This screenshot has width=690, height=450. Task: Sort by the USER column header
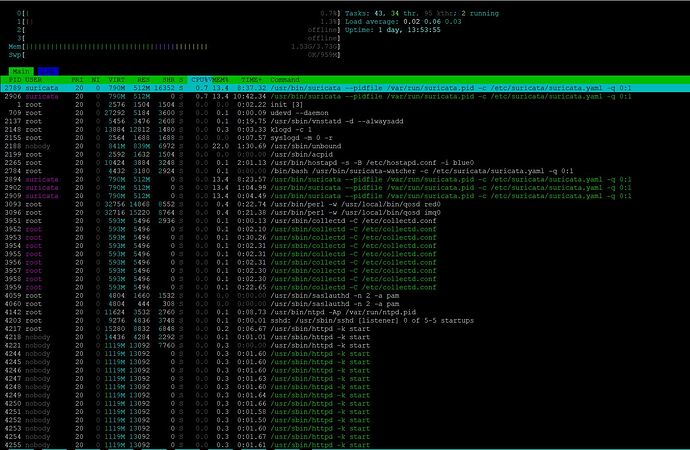click(x=33, y=80)
